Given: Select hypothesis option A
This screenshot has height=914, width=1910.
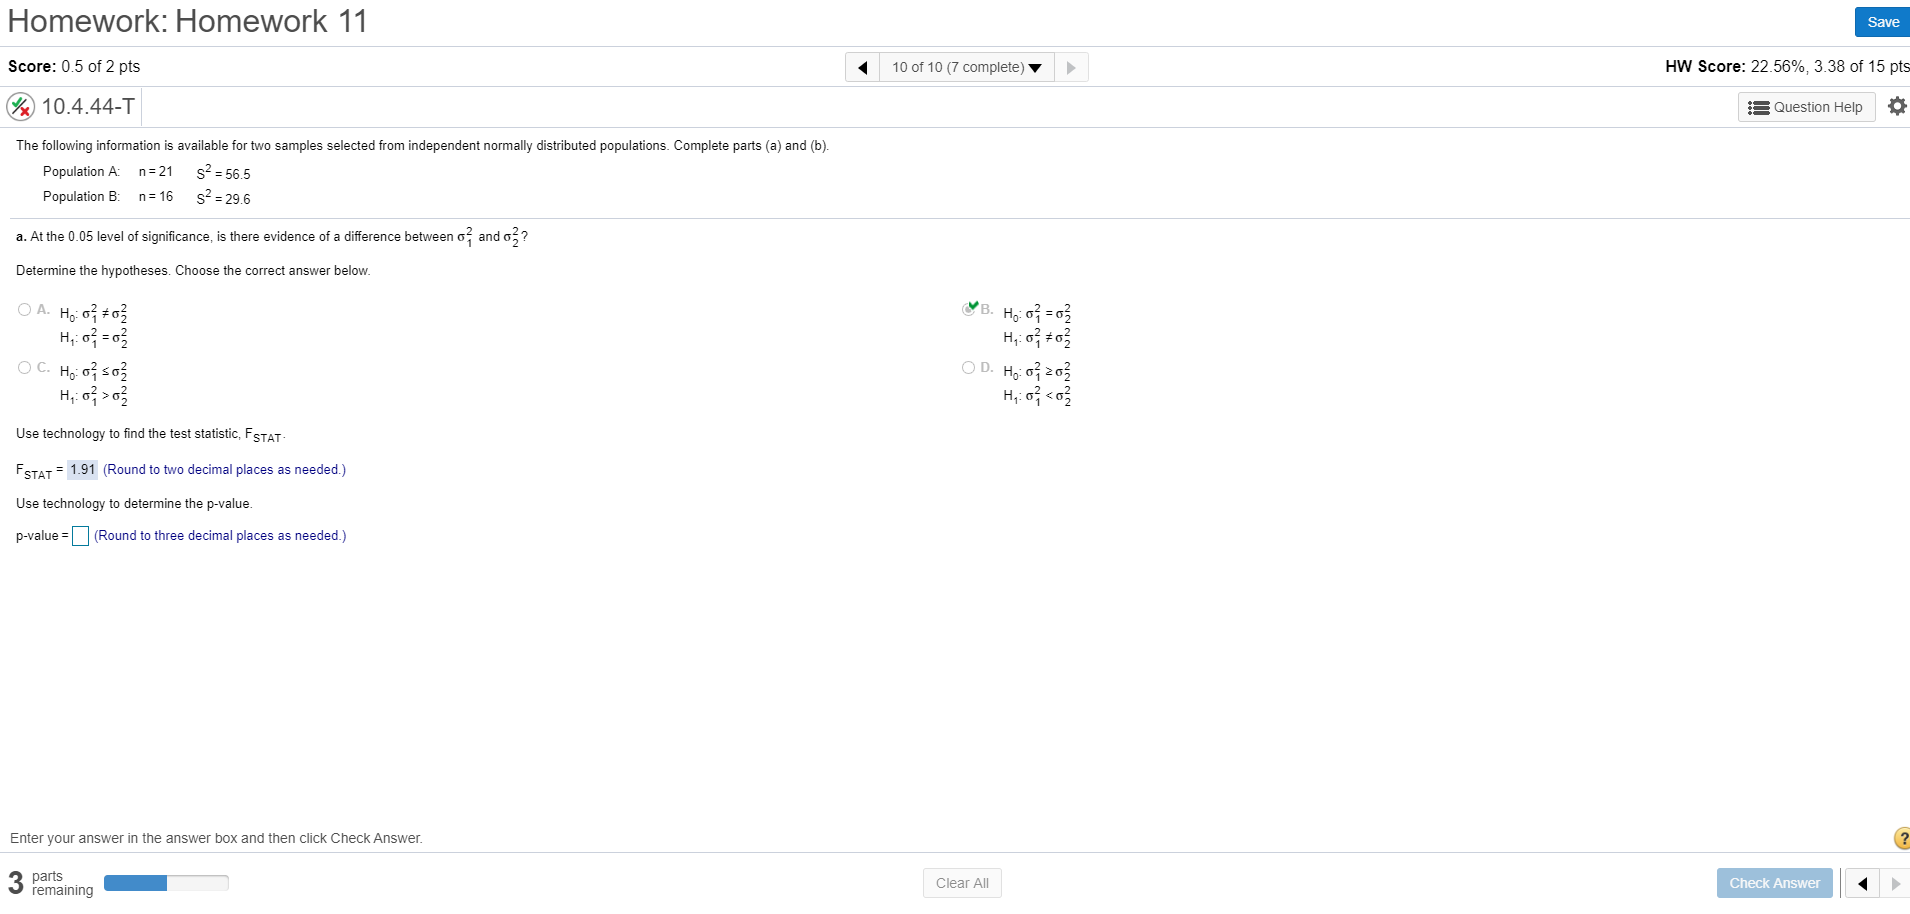Looking at the screenshot, I should 24,309.
